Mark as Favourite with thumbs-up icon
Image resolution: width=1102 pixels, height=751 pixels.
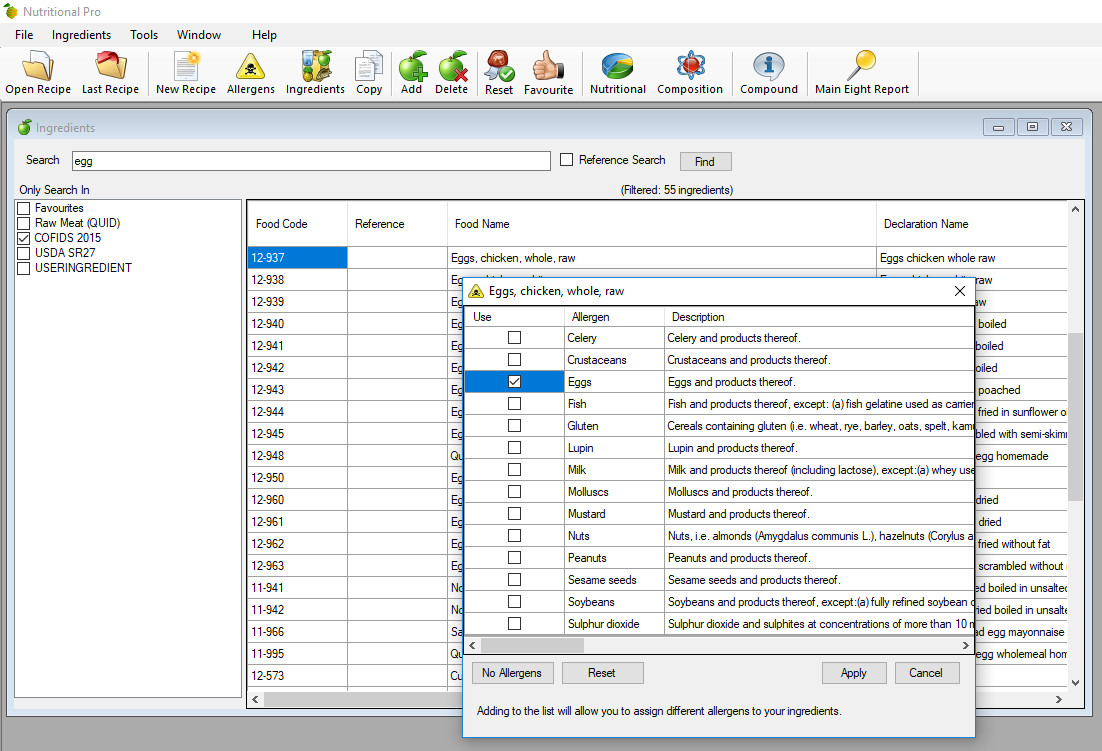548,73
